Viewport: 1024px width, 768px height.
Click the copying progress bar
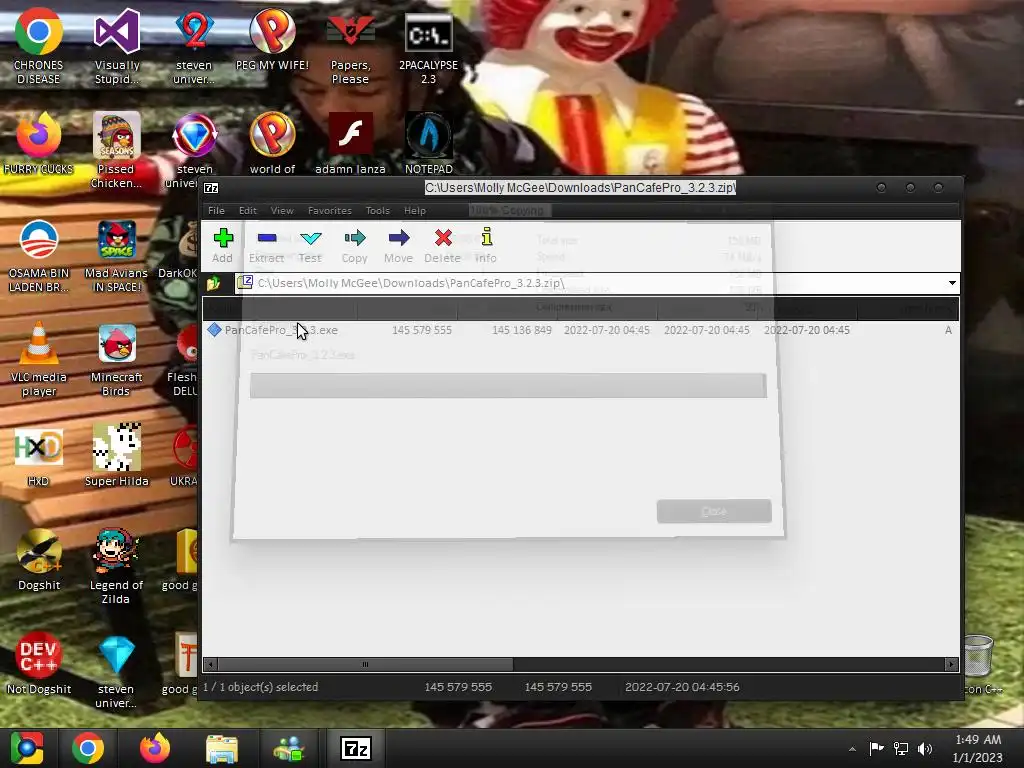(x=508, y=385)
